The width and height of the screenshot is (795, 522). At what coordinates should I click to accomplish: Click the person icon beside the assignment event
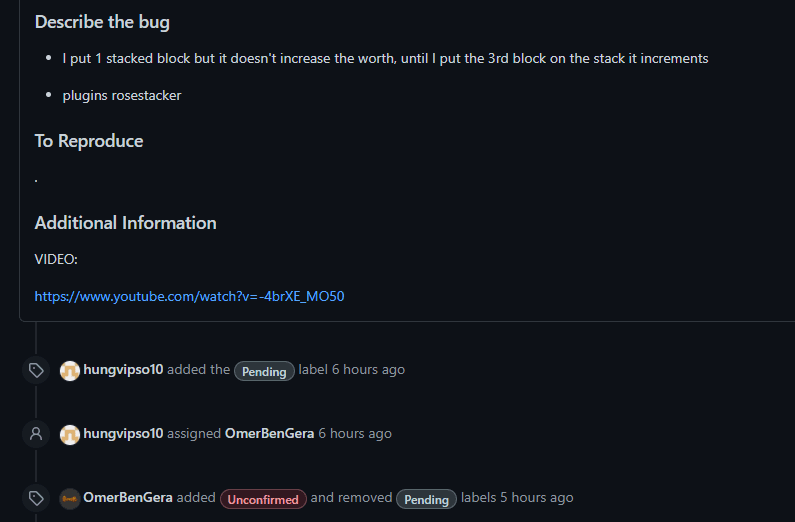(x=36, y=434)
